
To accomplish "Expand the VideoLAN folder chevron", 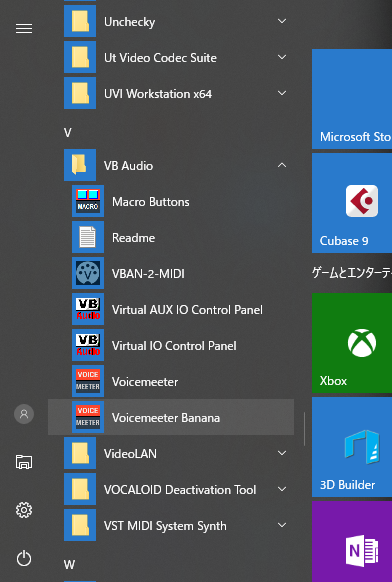I will (282, 453).
